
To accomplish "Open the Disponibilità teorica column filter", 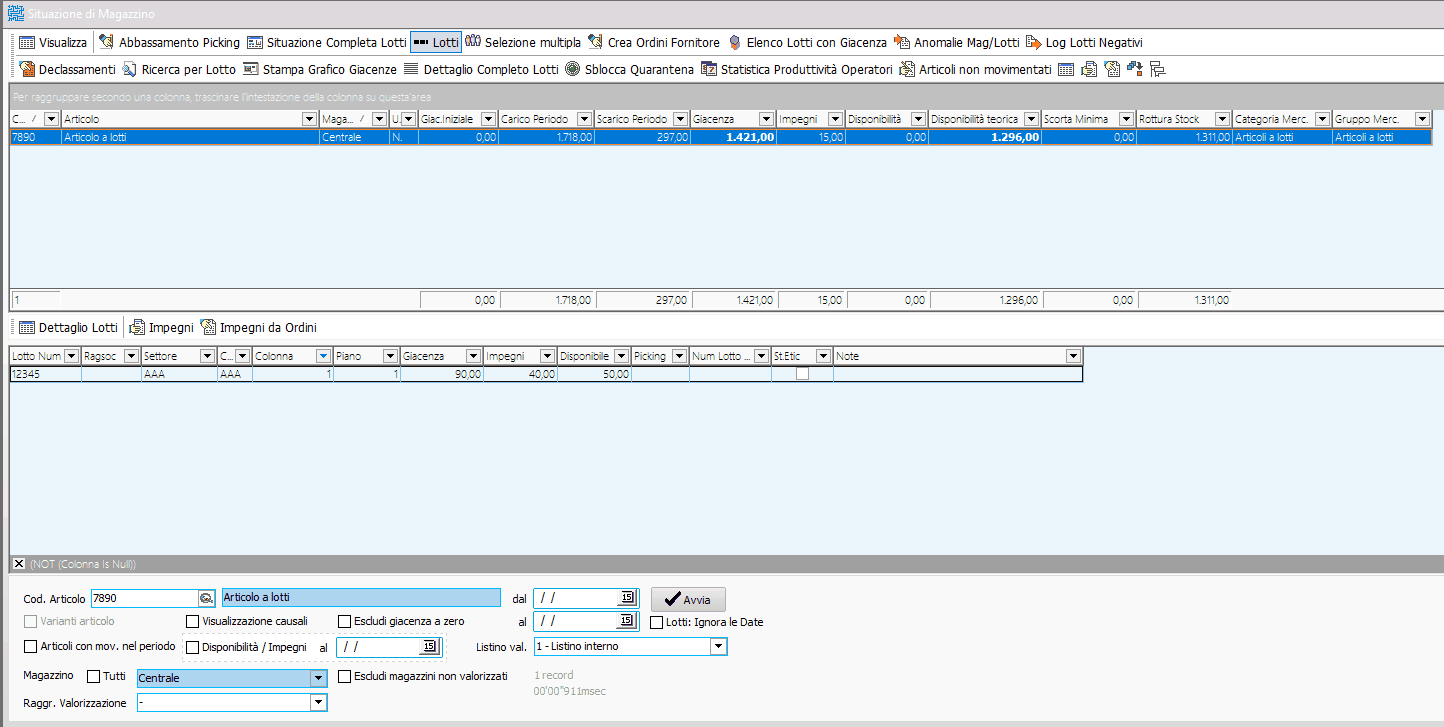I will pyautogui.click(x=1031, y=119).
